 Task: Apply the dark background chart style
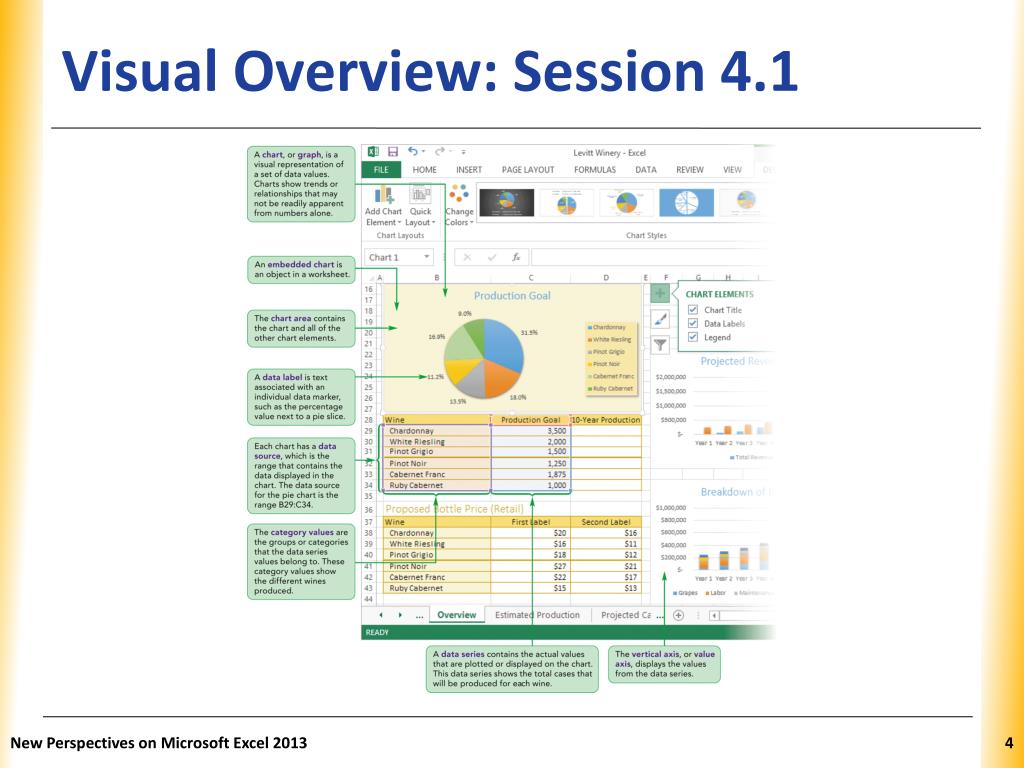coord(507,202)
